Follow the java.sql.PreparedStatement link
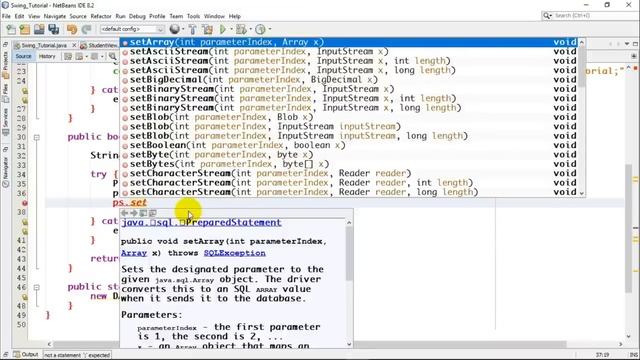Viewport: 640px width, 360px height. (x=201, y=222)
